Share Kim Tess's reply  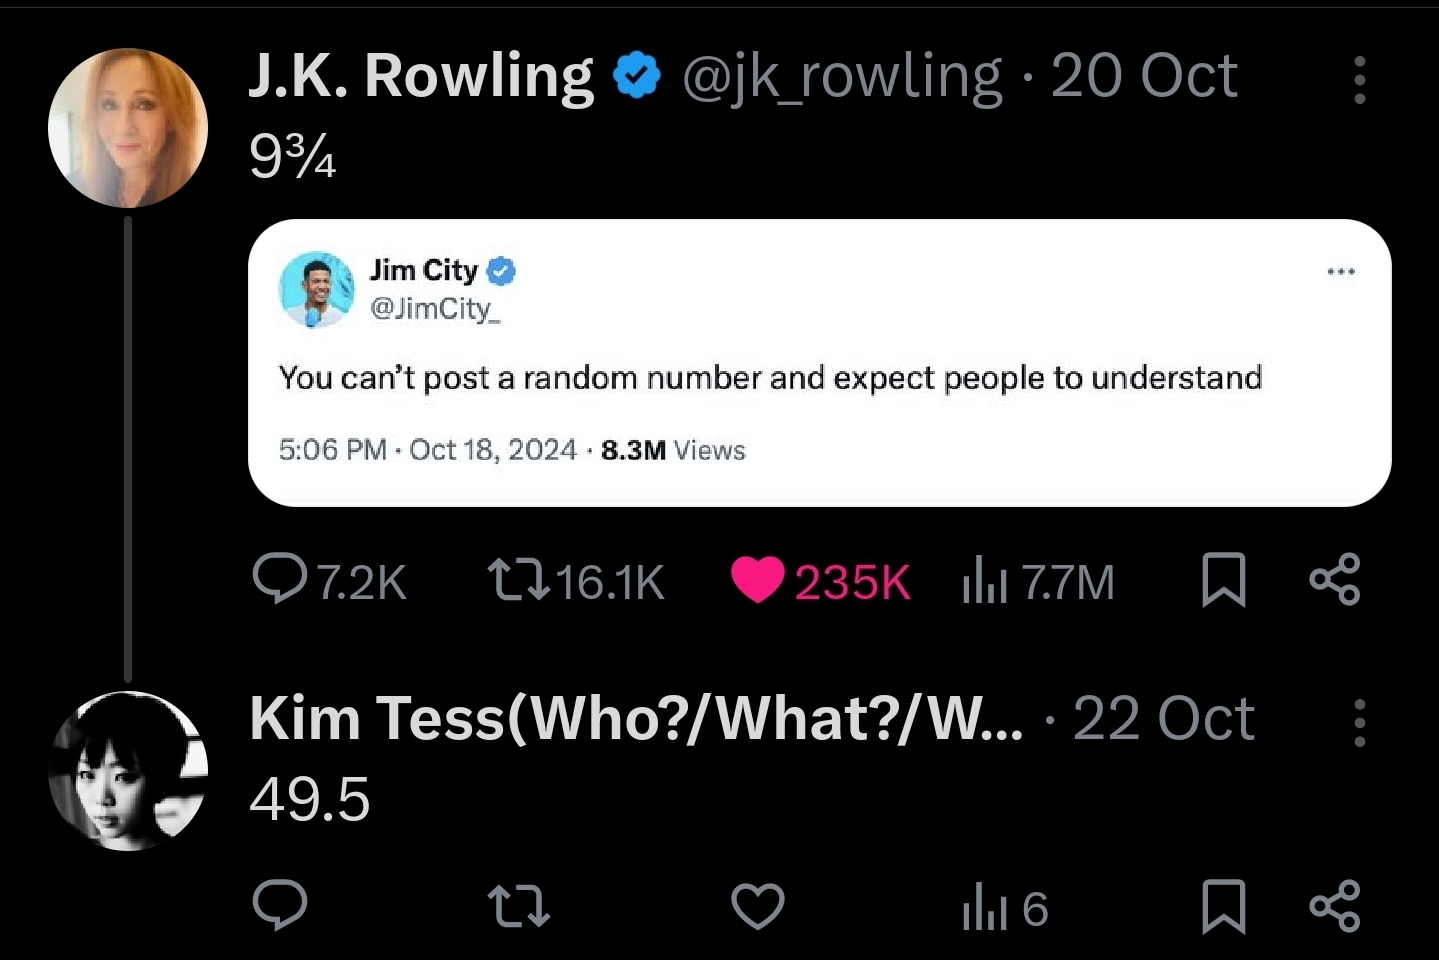click(x=1335, y=906)
